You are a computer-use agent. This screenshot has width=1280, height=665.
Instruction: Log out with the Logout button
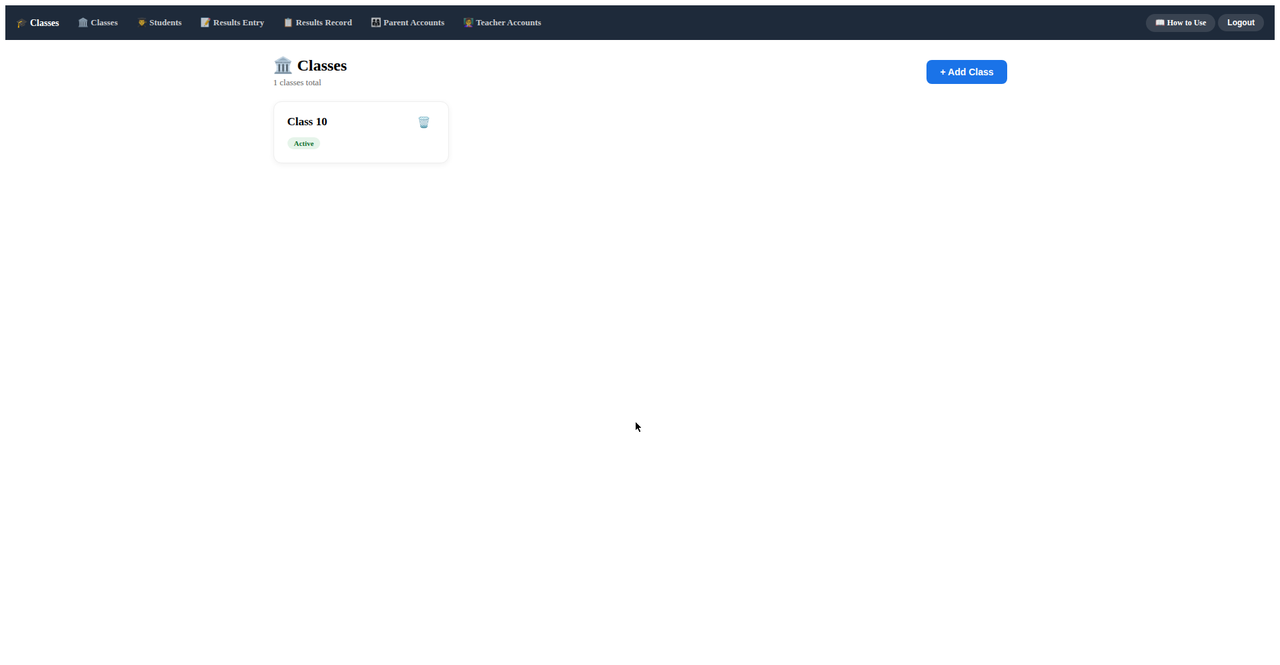pos(1240,22)
